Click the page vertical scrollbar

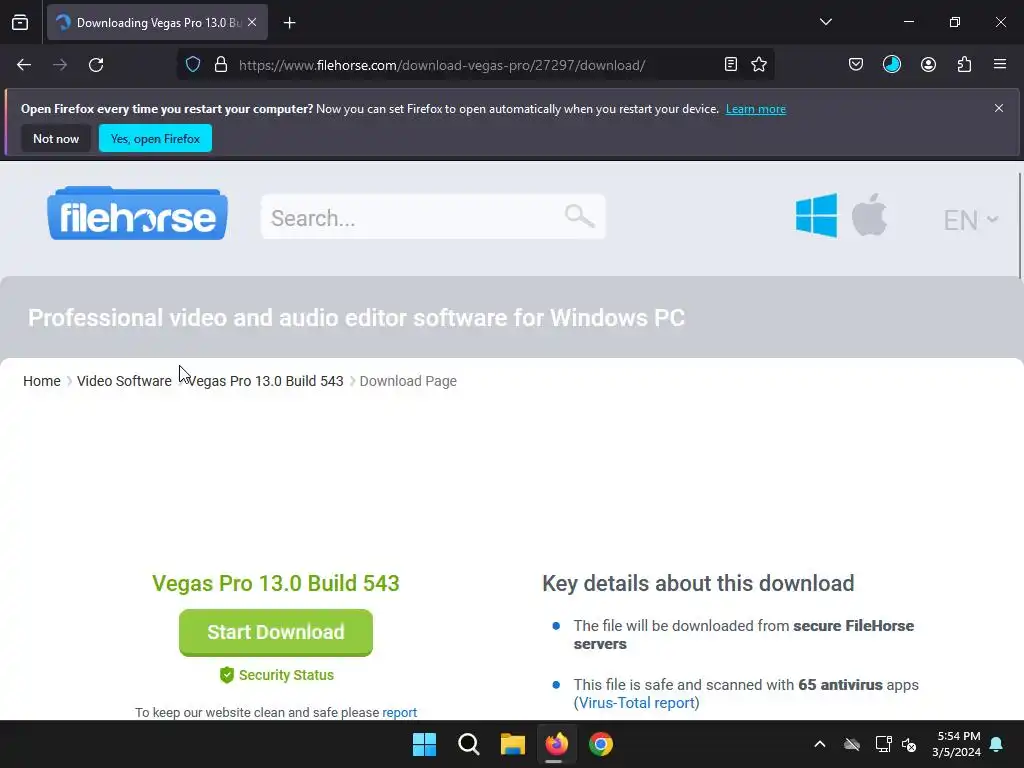(x=1019, y=225)
